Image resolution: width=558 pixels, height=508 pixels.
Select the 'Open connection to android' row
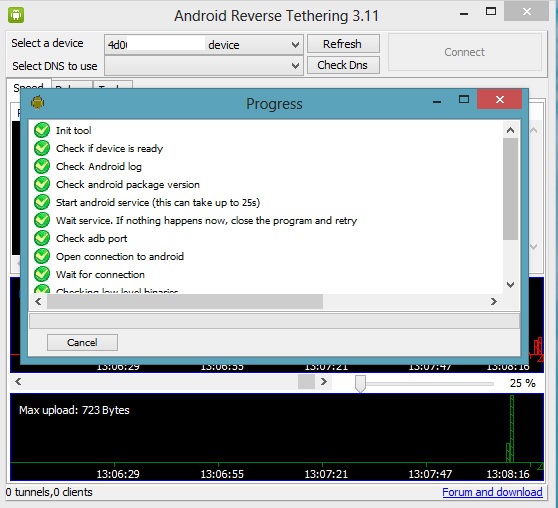click(120, 256)
